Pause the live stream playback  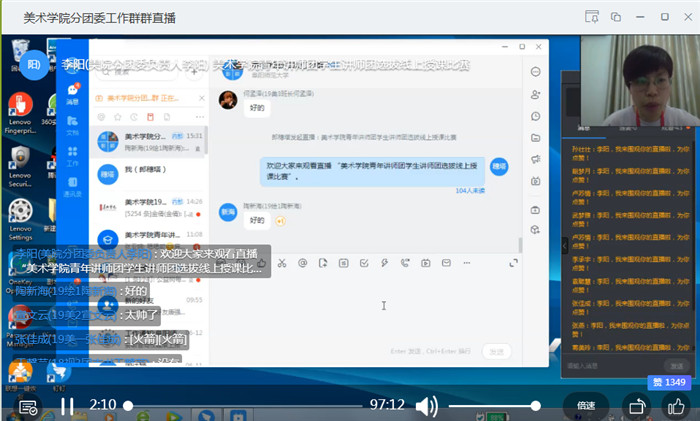(x=67, y=405)
